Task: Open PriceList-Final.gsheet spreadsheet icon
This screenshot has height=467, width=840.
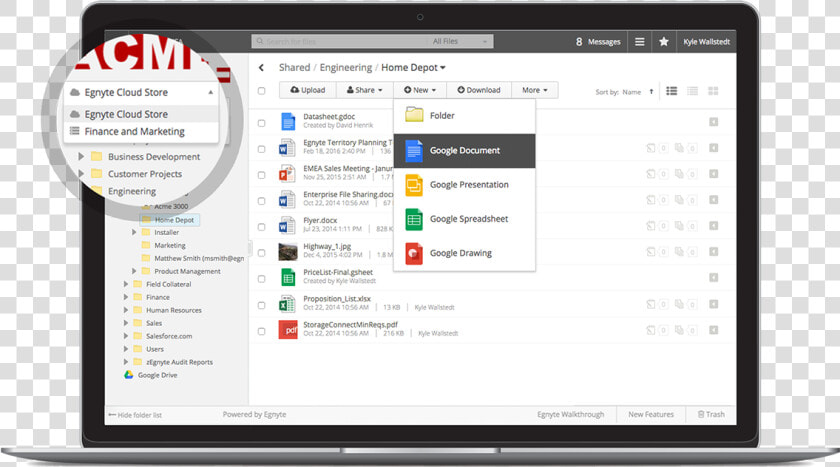Action: (288, 277)
